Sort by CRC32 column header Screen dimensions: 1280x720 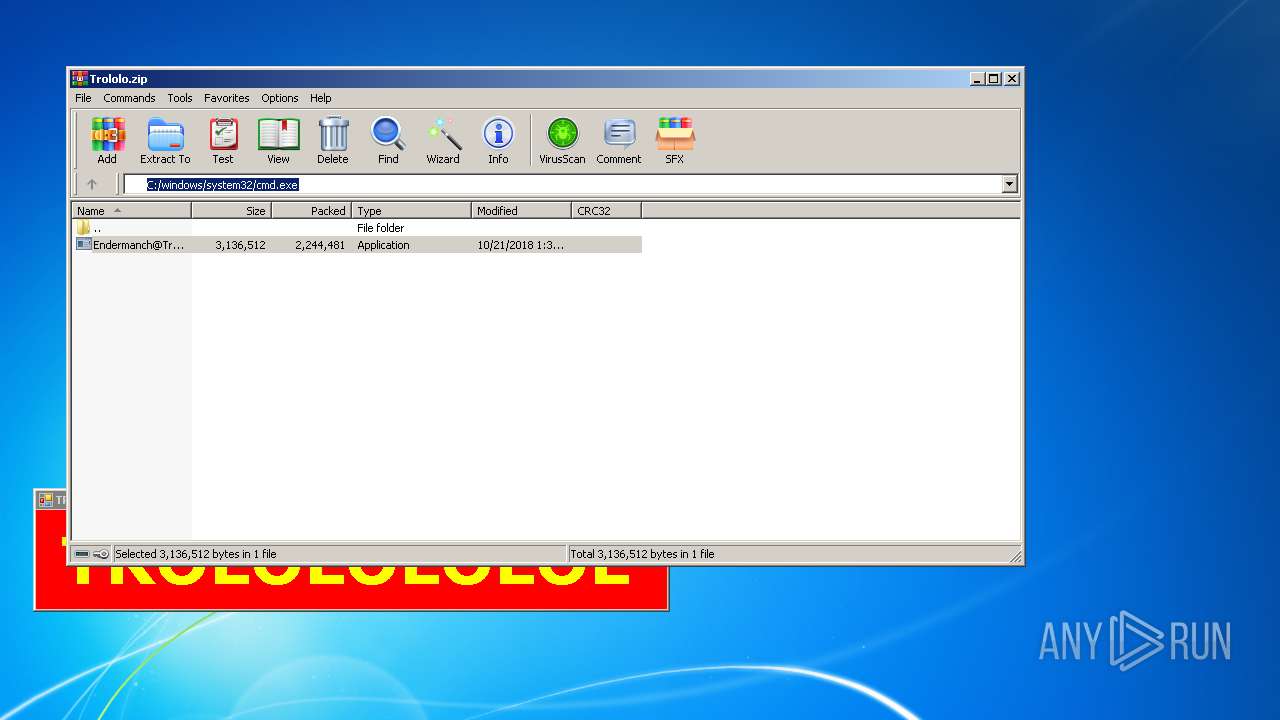(x=606, y=211)
